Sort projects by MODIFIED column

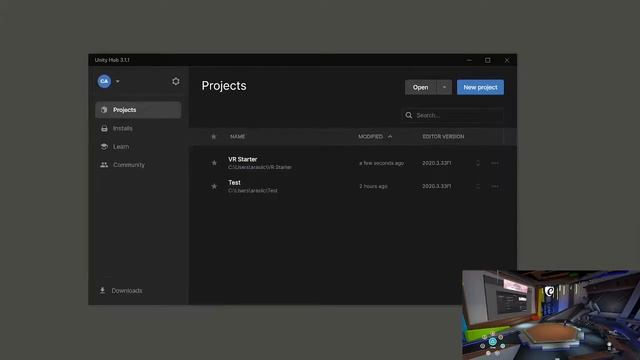pyautogui.click(x=371, y=137)
